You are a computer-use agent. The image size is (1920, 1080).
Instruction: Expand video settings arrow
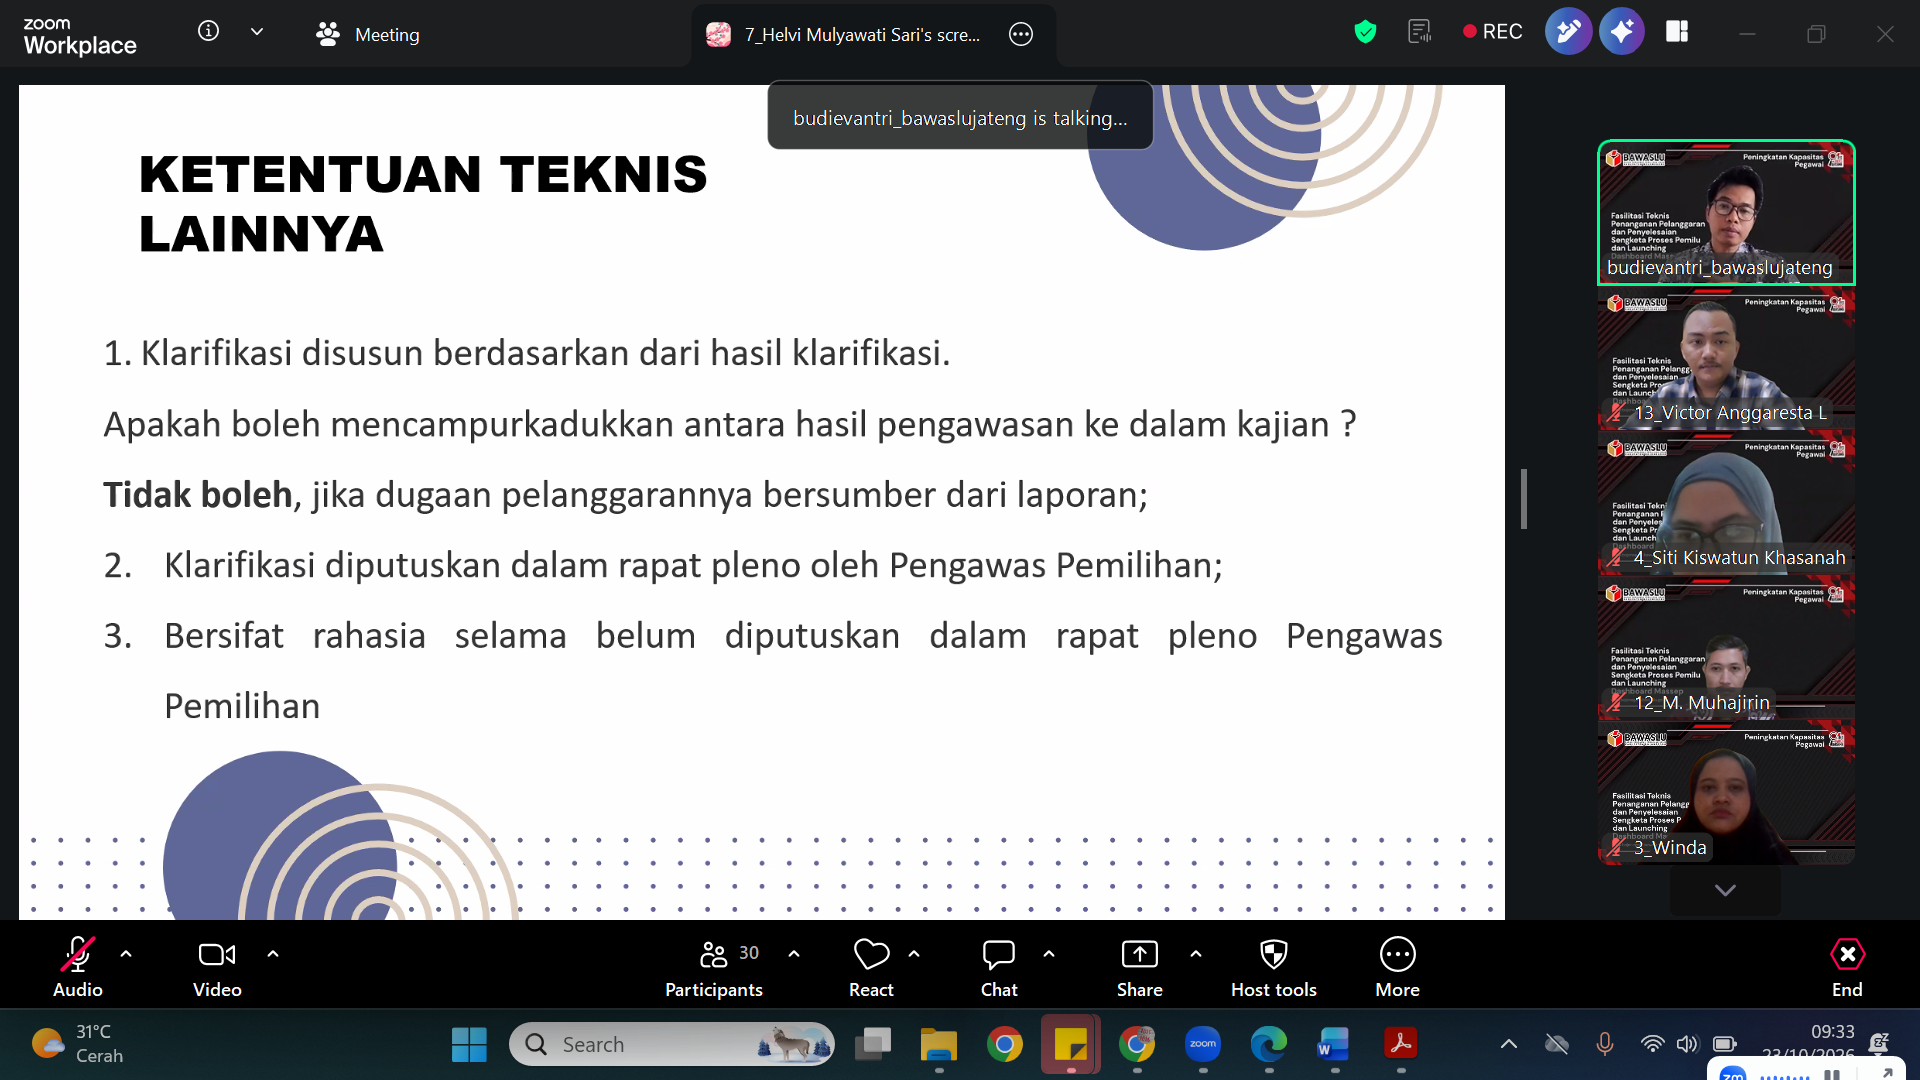click(273, 954)
